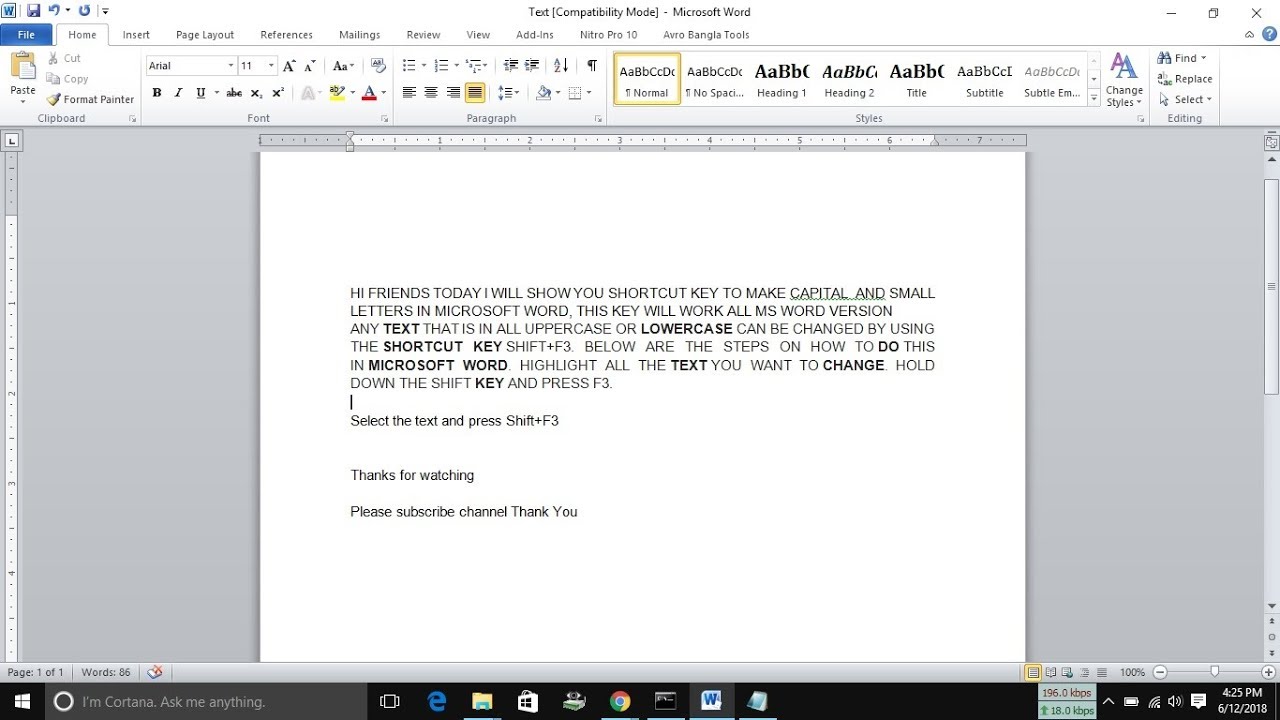Show or hide paragraph marks
The width and height of the screenshot is (1280, 720).
[x=592, y=66]
